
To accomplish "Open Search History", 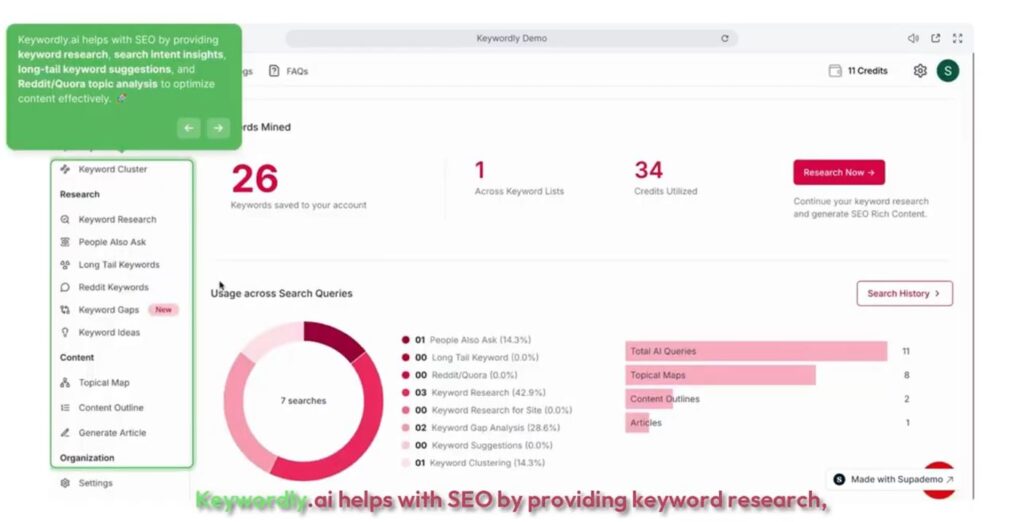I will coord(904,293).
